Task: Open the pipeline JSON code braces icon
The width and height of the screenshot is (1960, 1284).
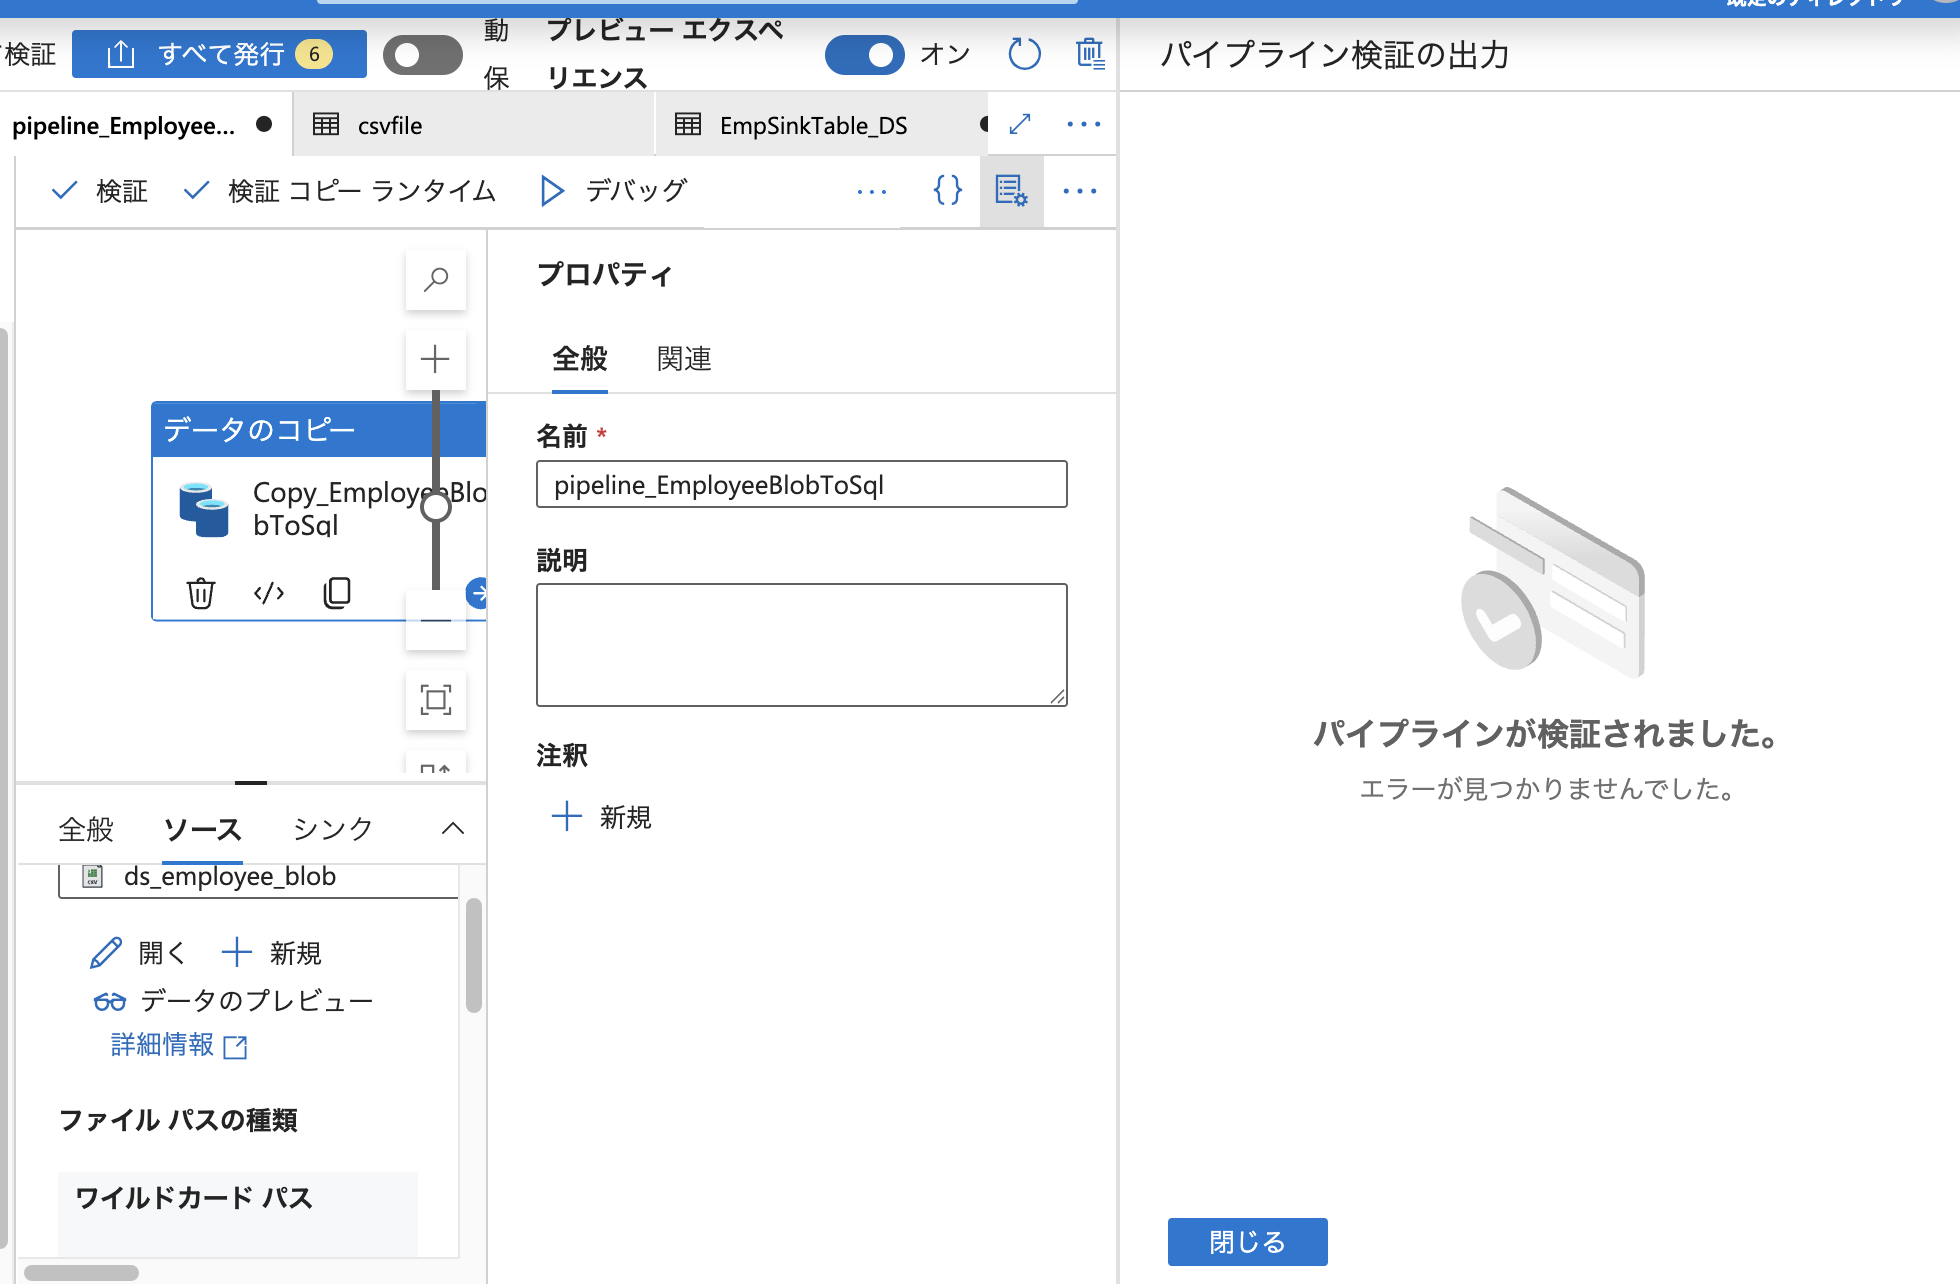Action: click(946, 190)
